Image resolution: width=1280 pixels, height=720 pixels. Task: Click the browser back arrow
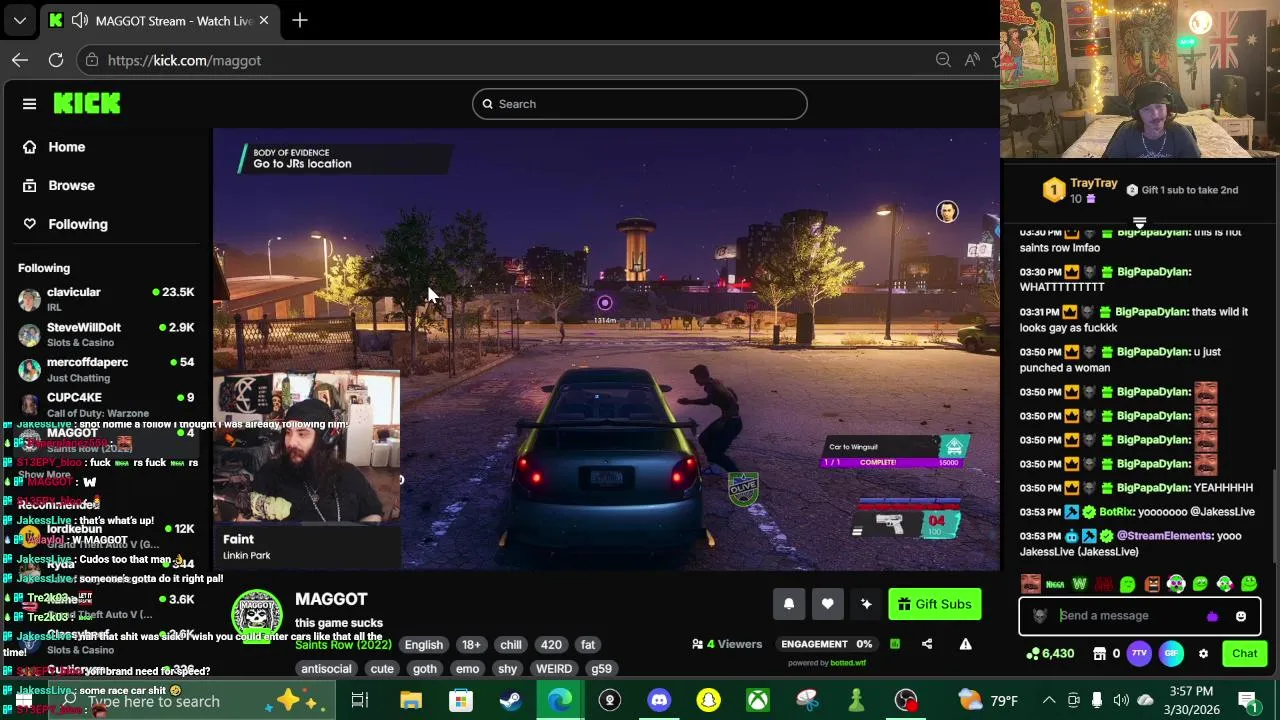[x=20, y=60]
